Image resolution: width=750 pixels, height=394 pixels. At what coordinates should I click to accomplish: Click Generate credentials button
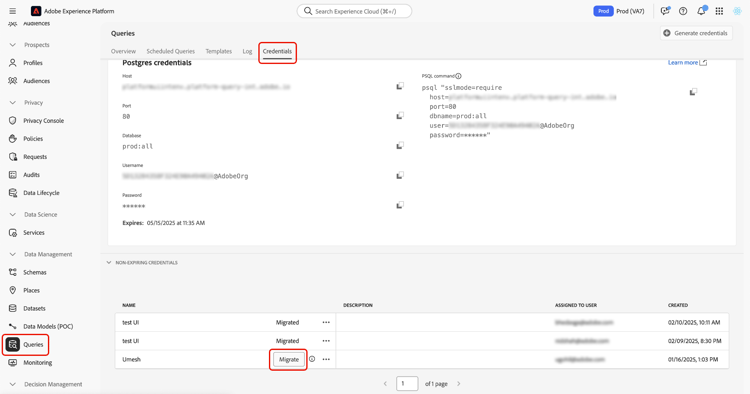(696, 33)
